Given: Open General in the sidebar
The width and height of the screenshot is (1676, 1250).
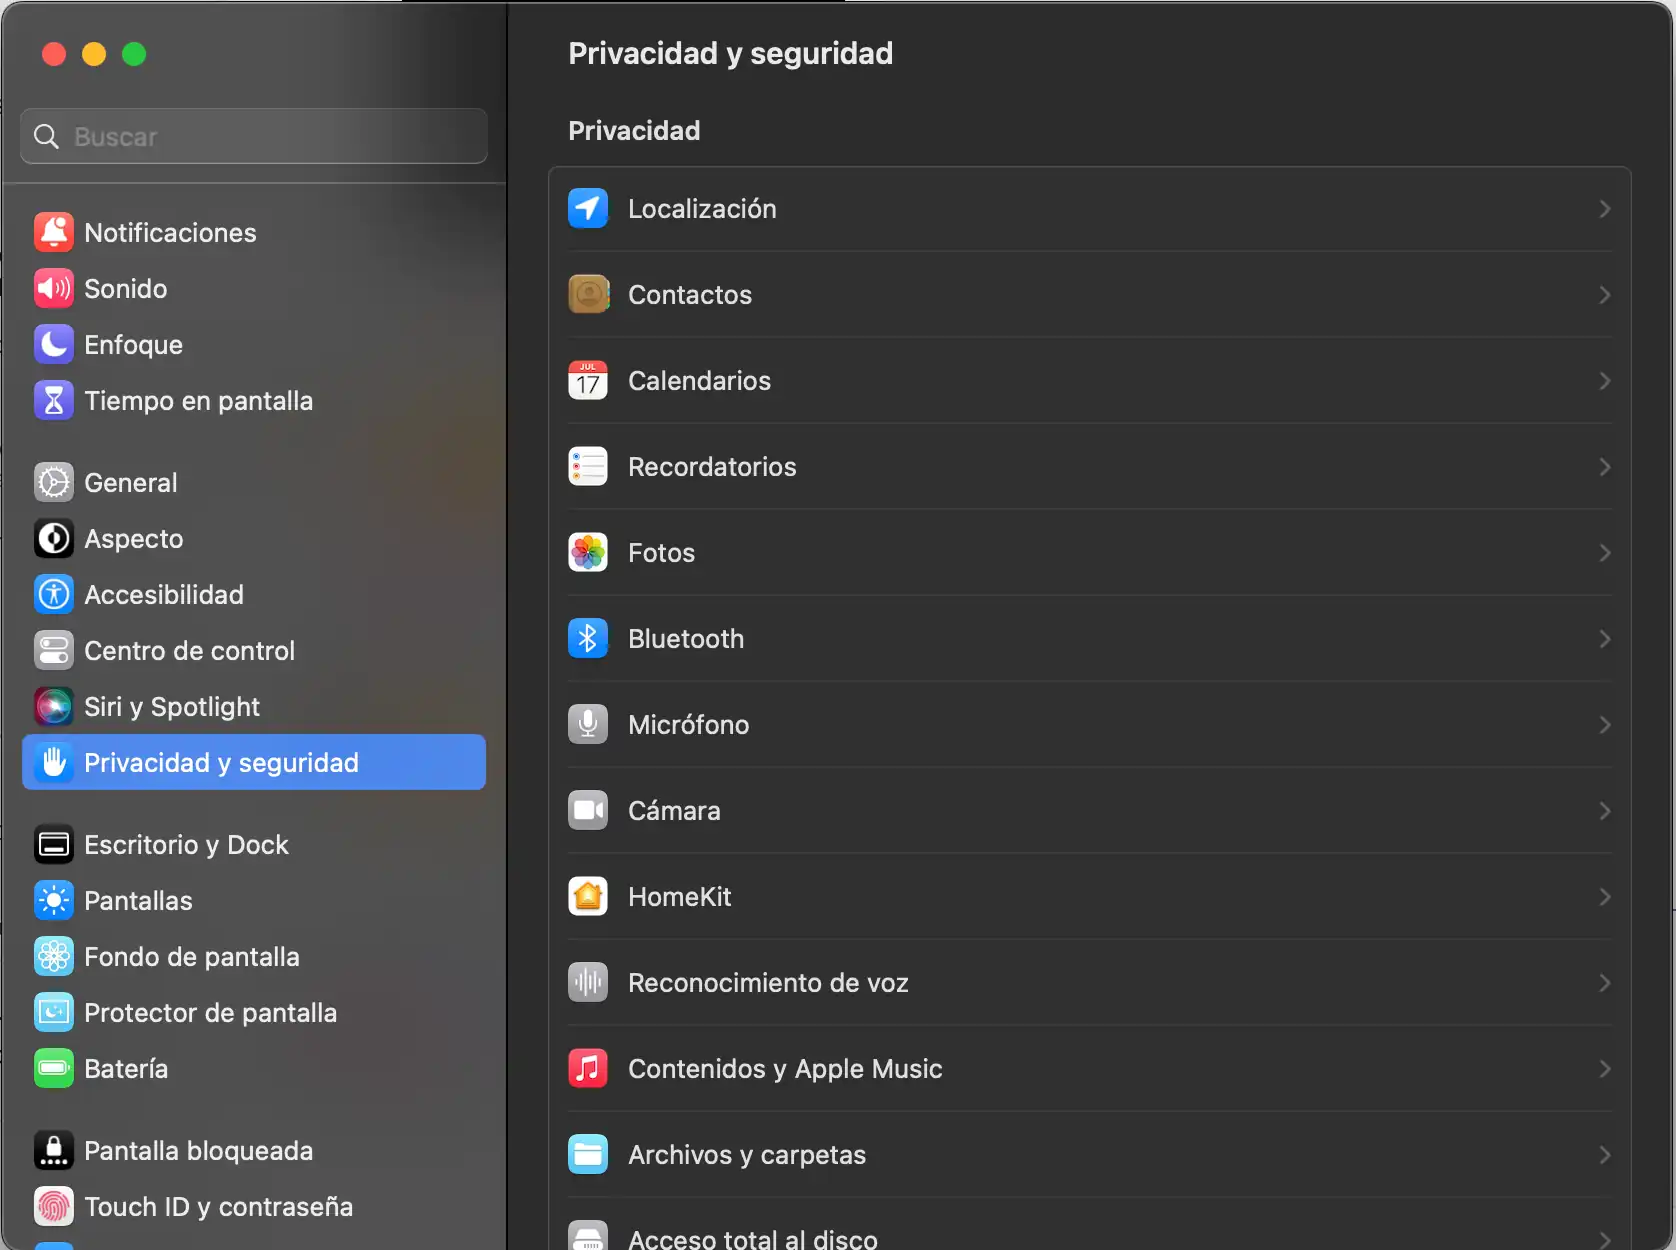Looking at the screenshot, I should [131, 483].
